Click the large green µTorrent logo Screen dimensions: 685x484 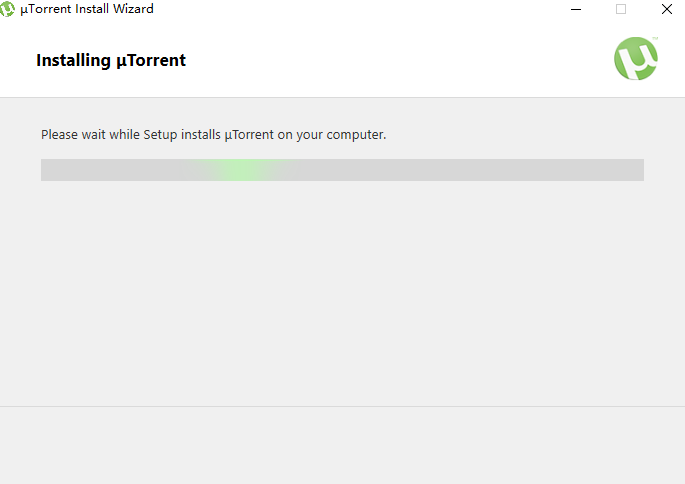click(x=636, y=59)
